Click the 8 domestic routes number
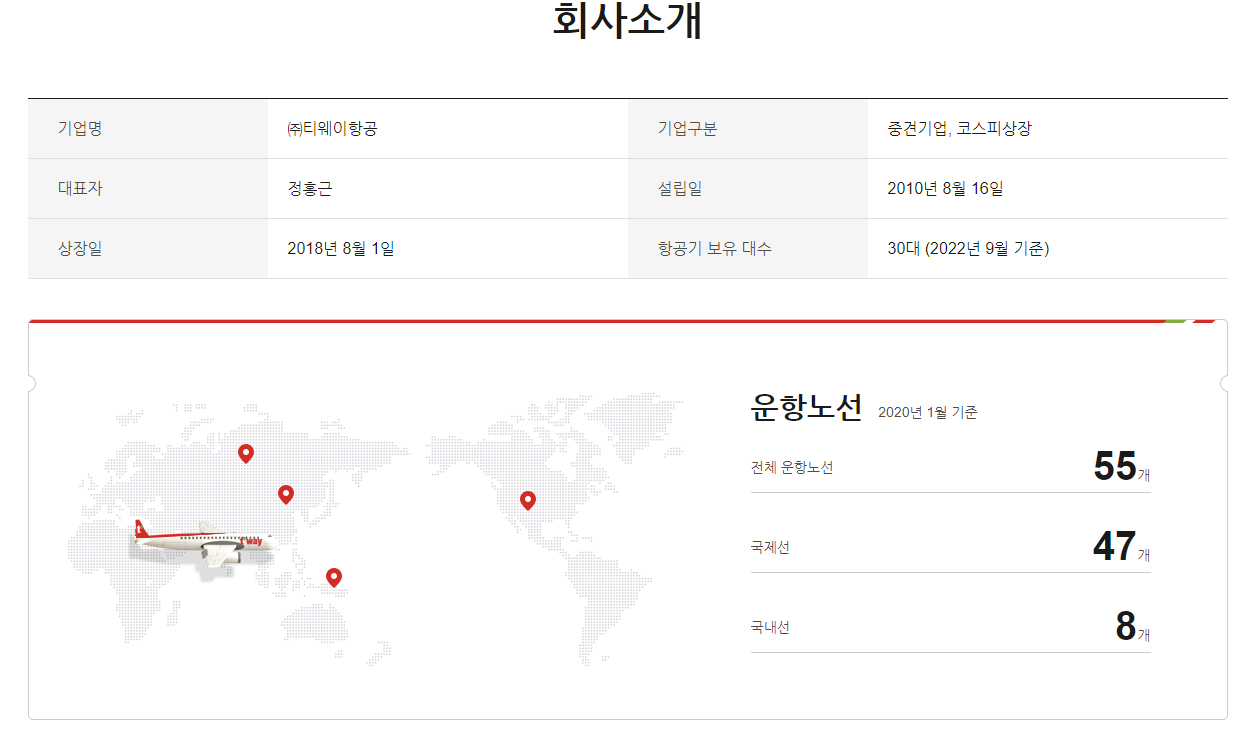 1126,626
